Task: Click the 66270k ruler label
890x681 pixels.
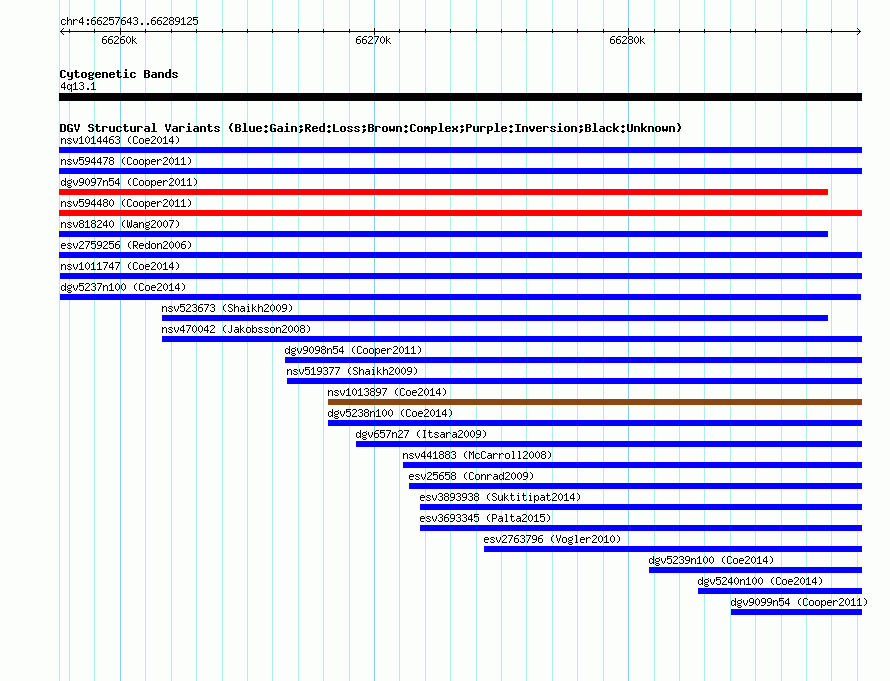Action: 373,40
